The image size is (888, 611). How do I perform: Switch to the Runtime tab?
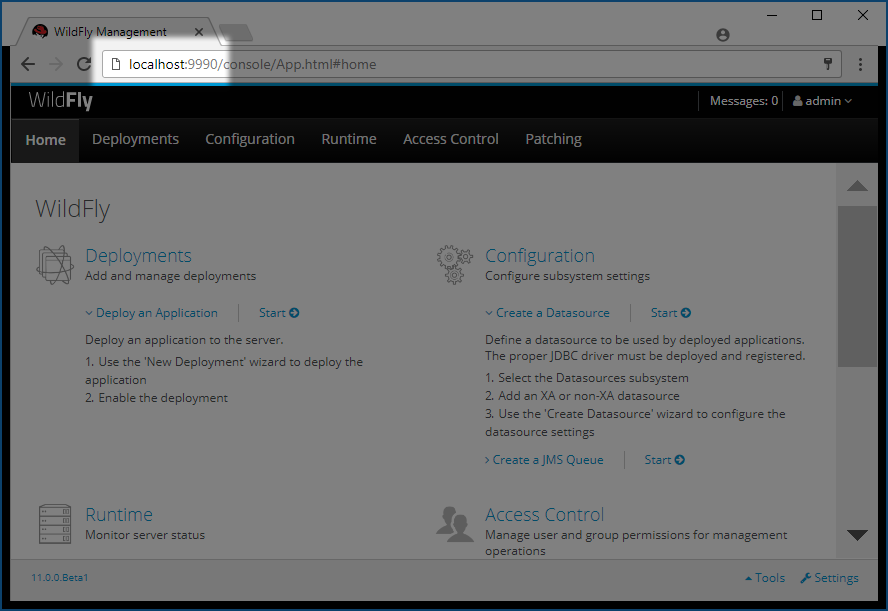tap(349, 139)
